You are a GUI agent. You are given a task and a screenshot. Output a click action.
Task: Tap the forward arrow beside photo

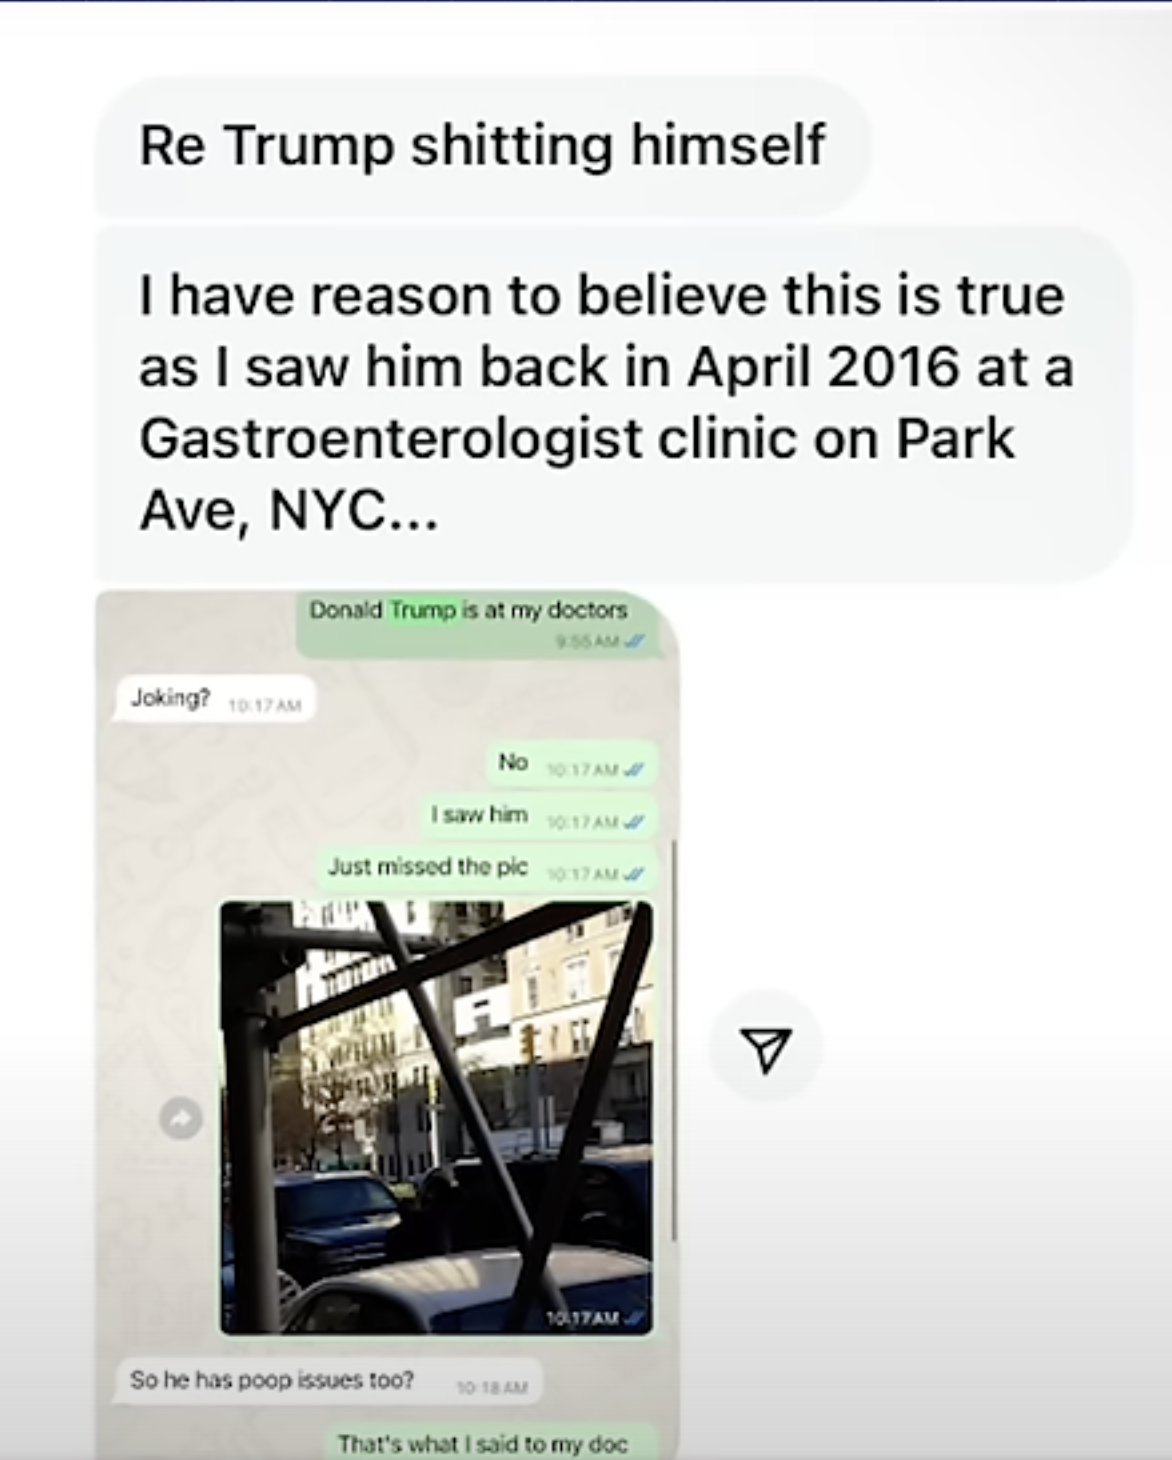pyautogui.click(x=181, y=1118)
